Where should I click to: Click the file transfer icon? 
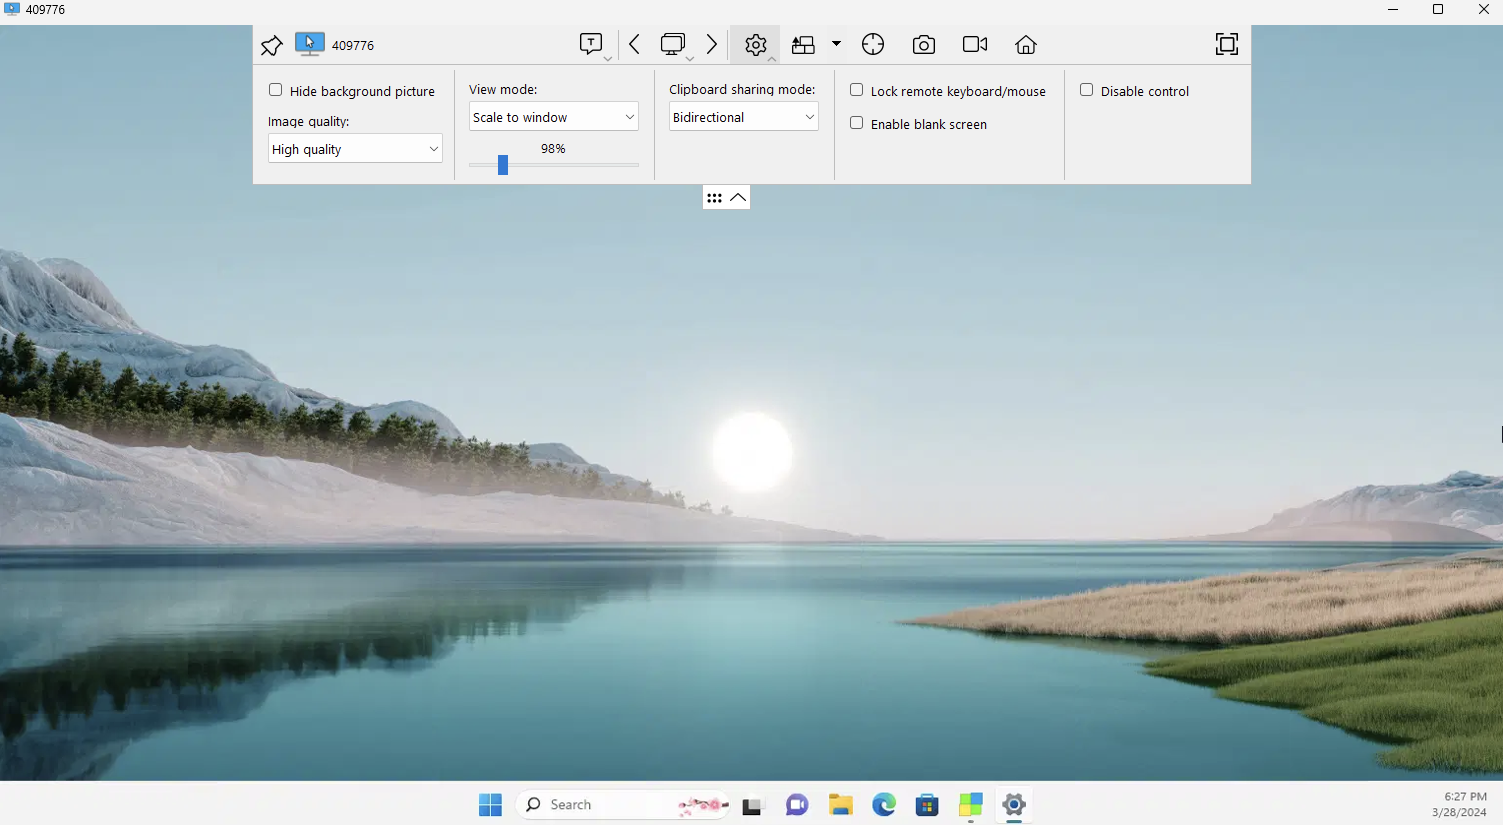click(x=803, y=45)
